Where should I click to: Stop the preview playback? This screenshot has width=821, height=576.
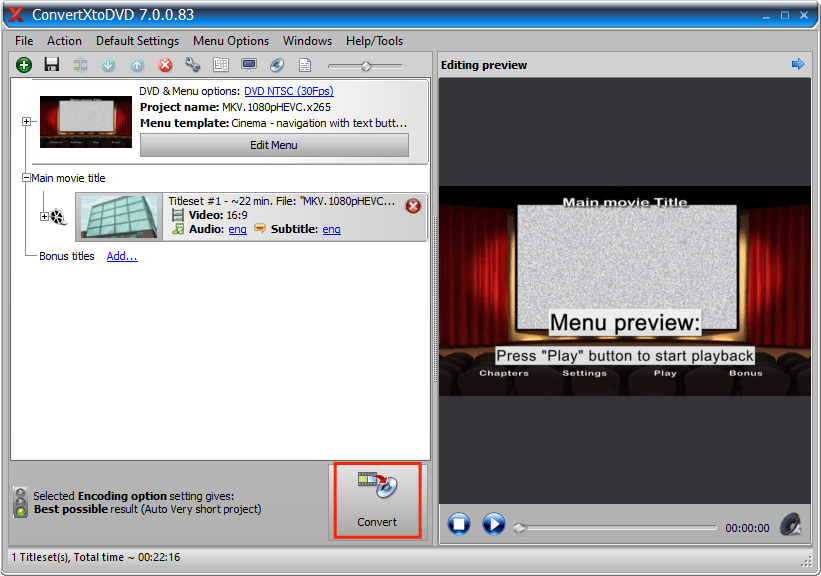458,523
